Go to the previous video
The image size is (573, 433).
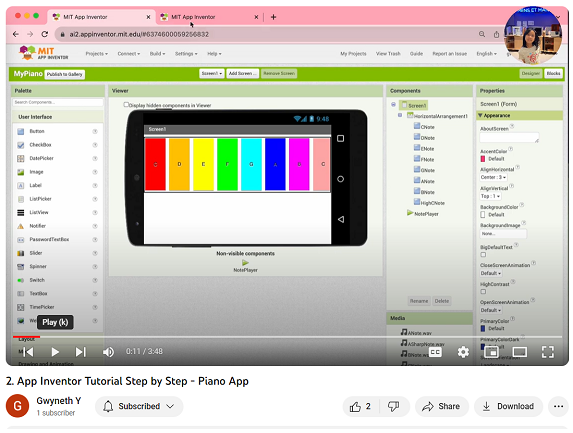click(x=27, y=352)
